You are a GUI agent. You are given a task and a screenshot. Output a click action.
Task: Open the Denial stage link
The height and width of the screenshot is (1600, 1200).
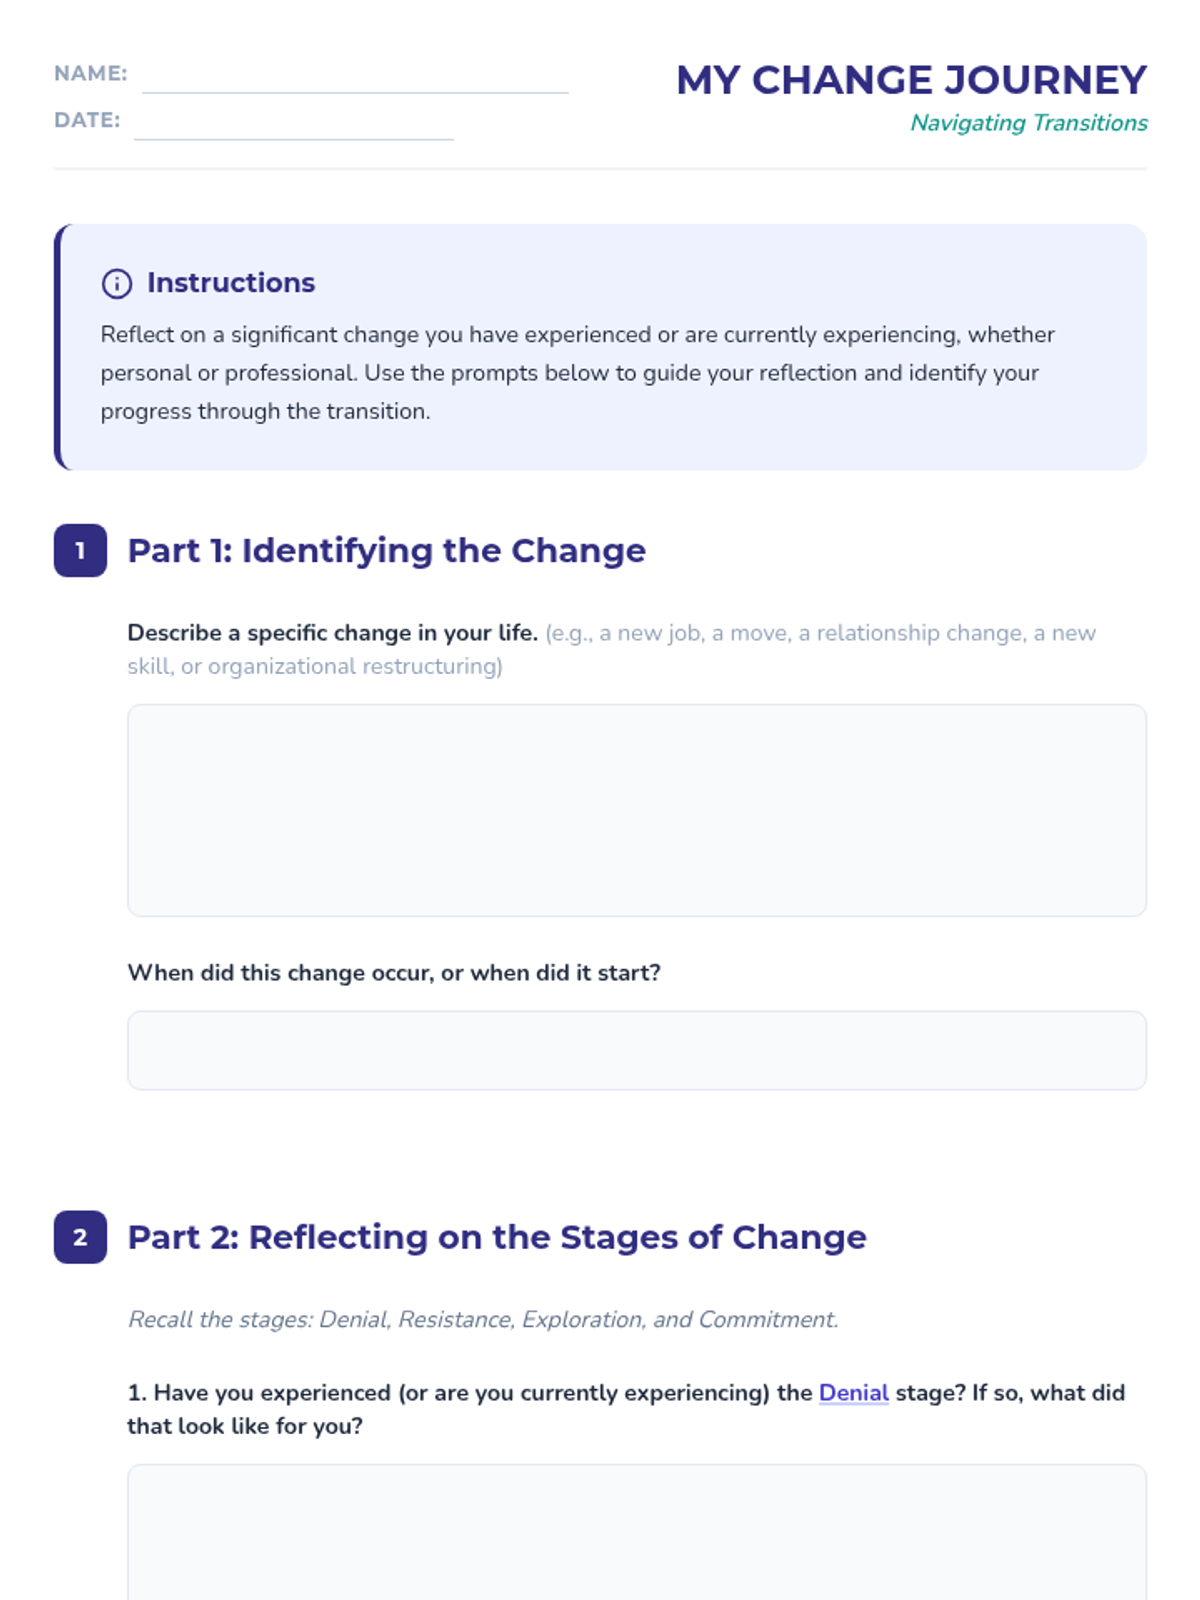tap(853, 1393)
